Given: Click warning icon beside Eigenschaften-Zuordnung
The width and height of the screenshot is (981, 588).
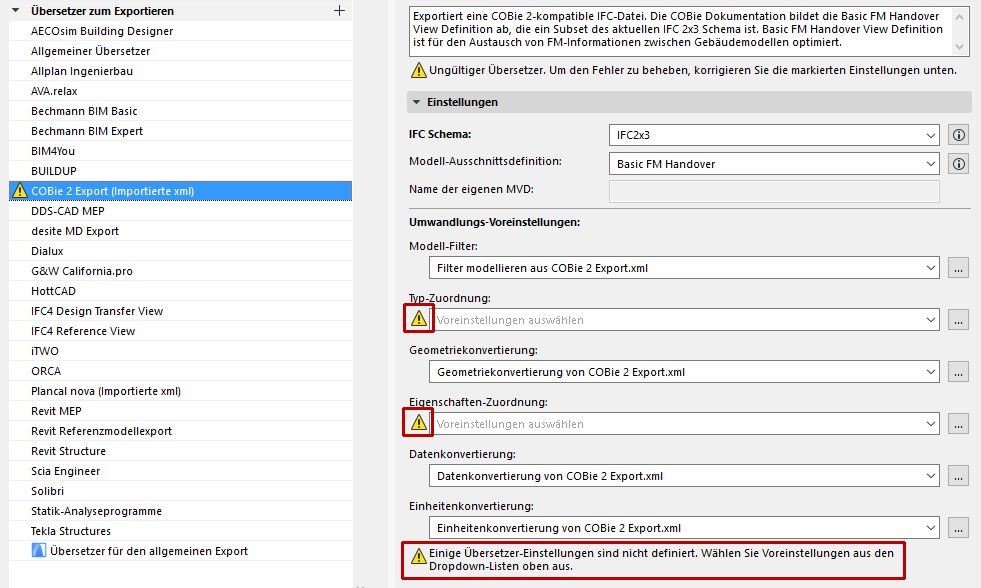Looking at the screenshot, I should (x=417, y=422).
